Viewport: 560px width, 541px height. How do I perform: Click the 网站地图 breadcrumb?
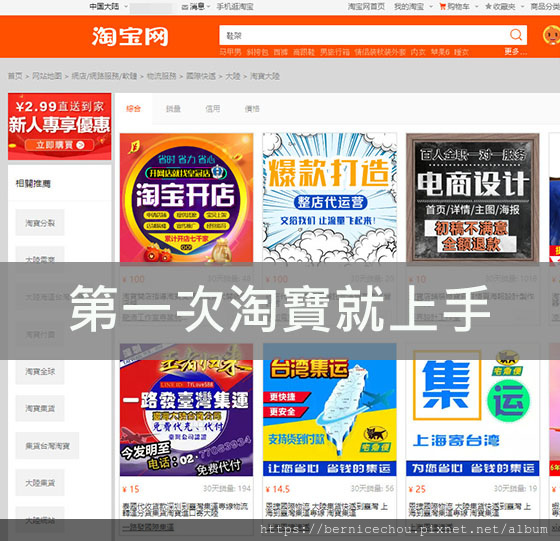click(47, 76)
